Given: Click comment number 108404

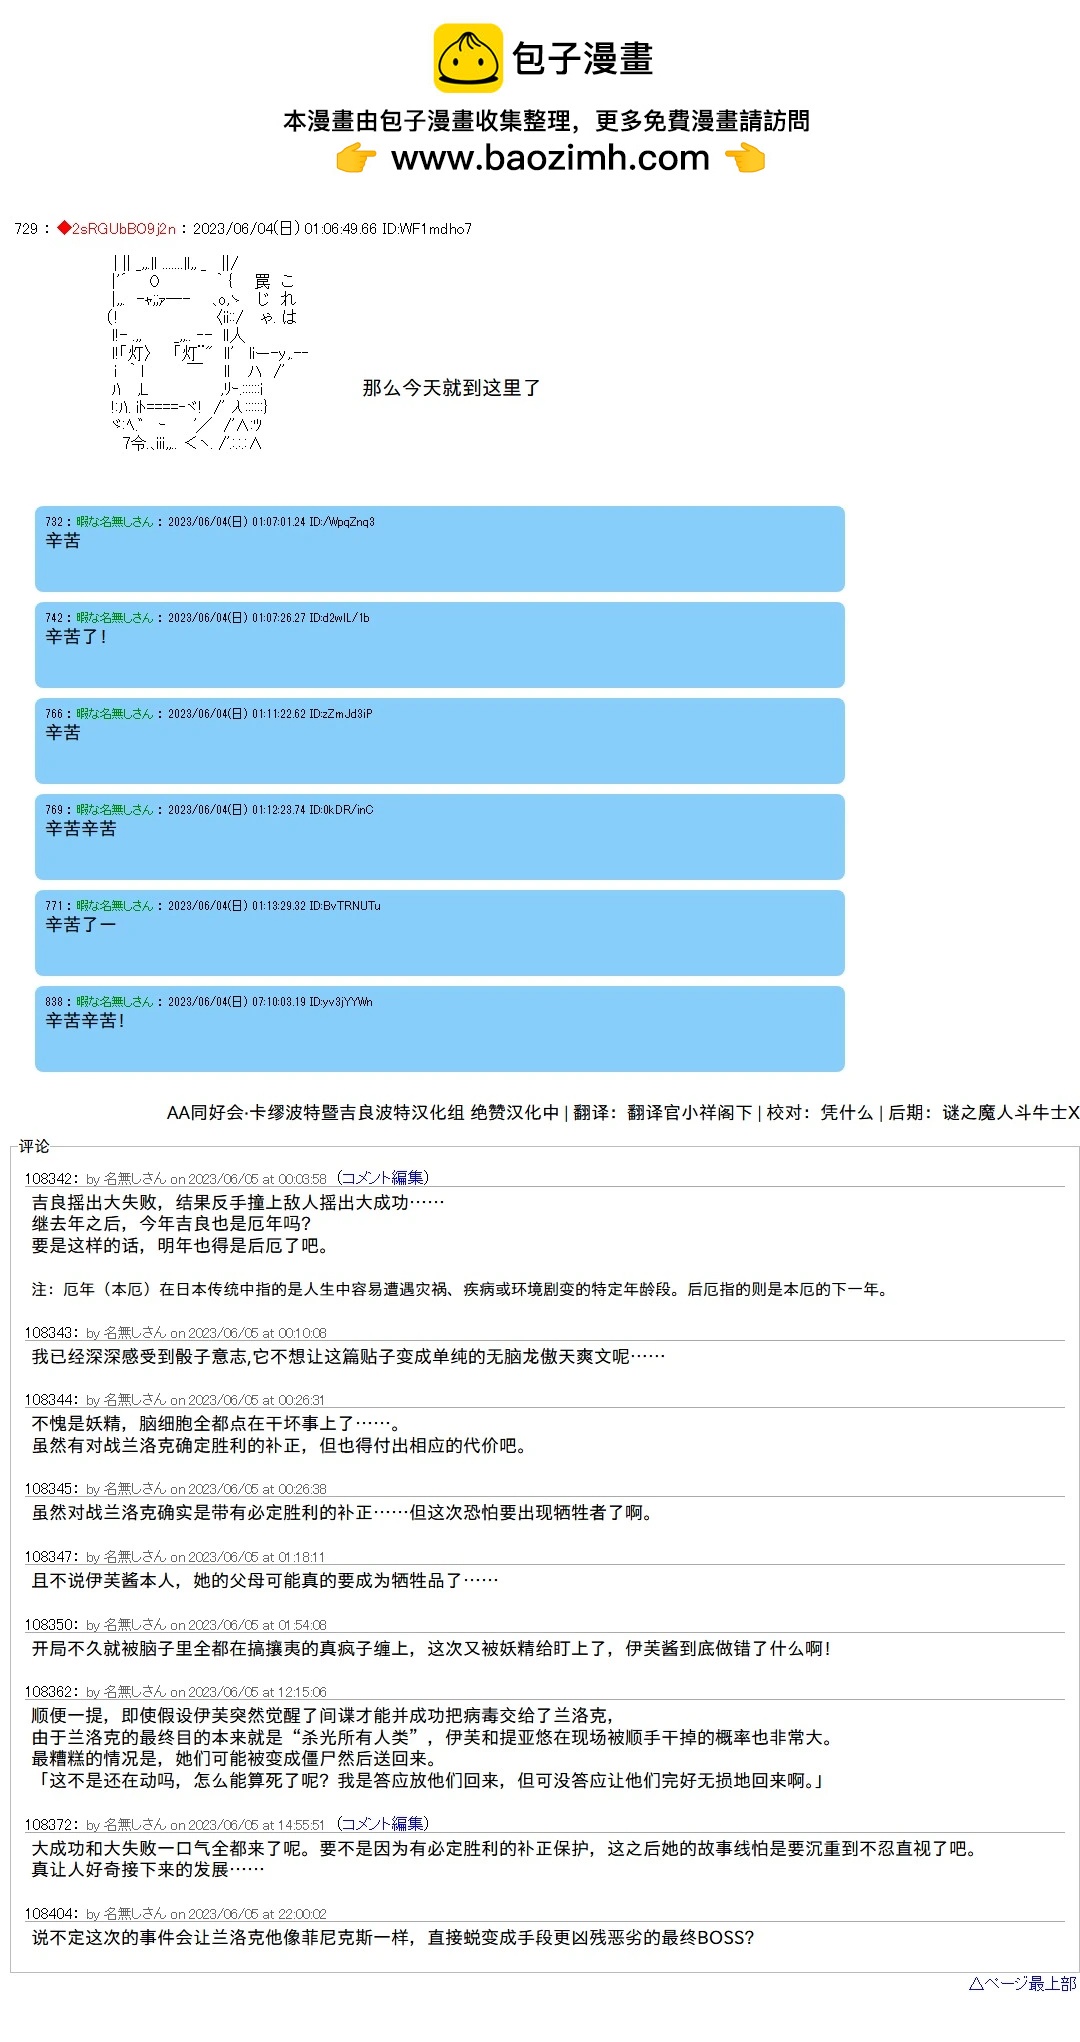Looking at the screenshot, I should [x=51, y=1914].
